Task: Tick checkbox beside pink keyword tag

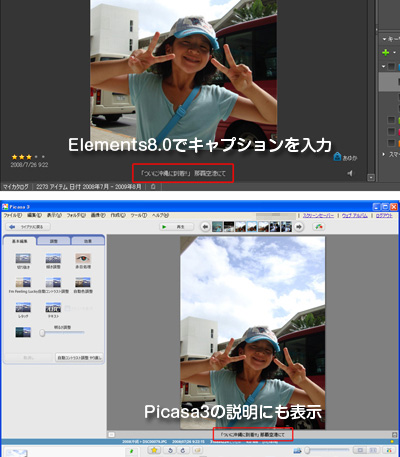Action: click(x=391, y=131)
